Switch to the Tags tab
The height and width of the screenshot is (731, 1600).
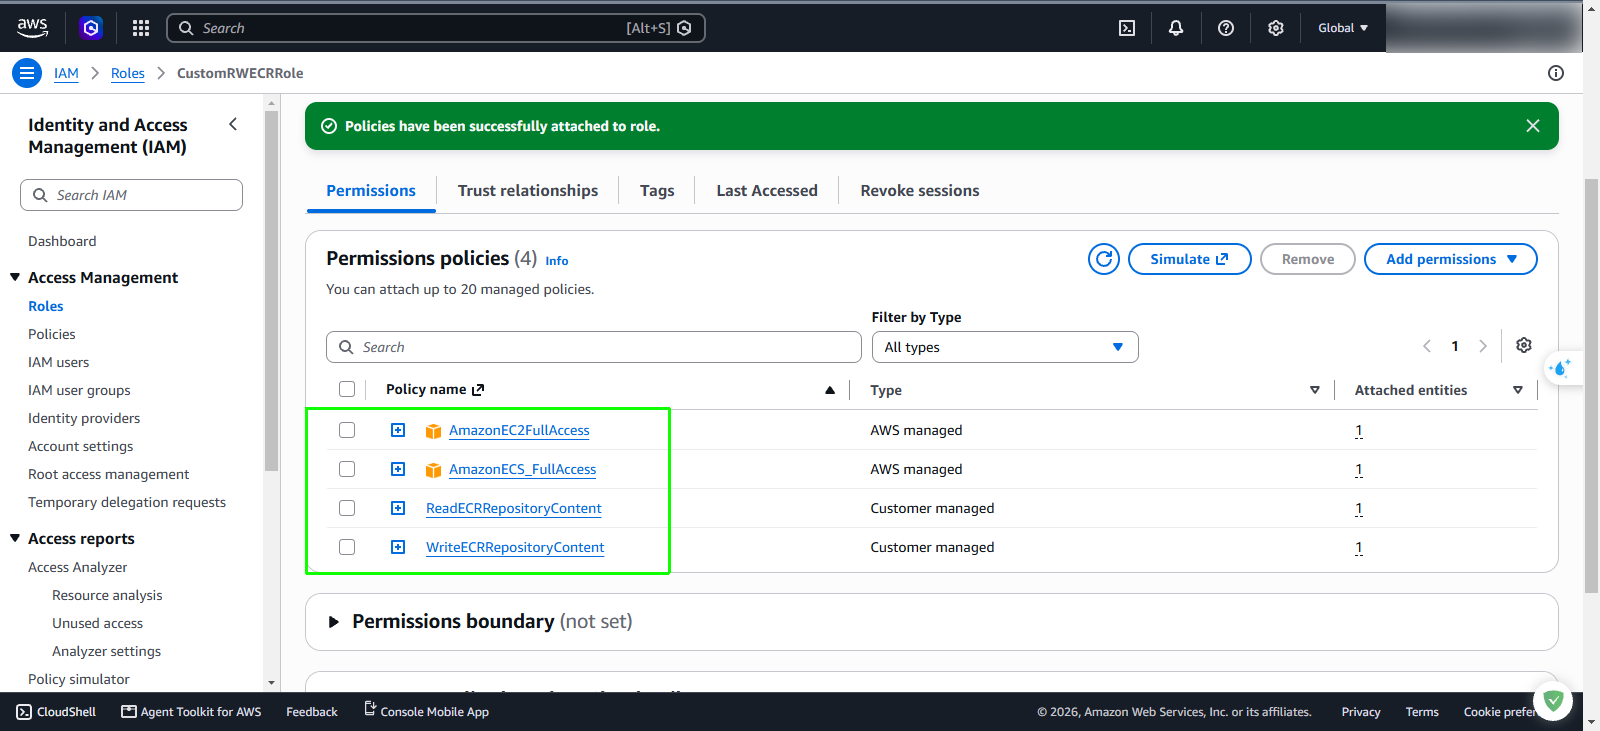pos(657,190)
